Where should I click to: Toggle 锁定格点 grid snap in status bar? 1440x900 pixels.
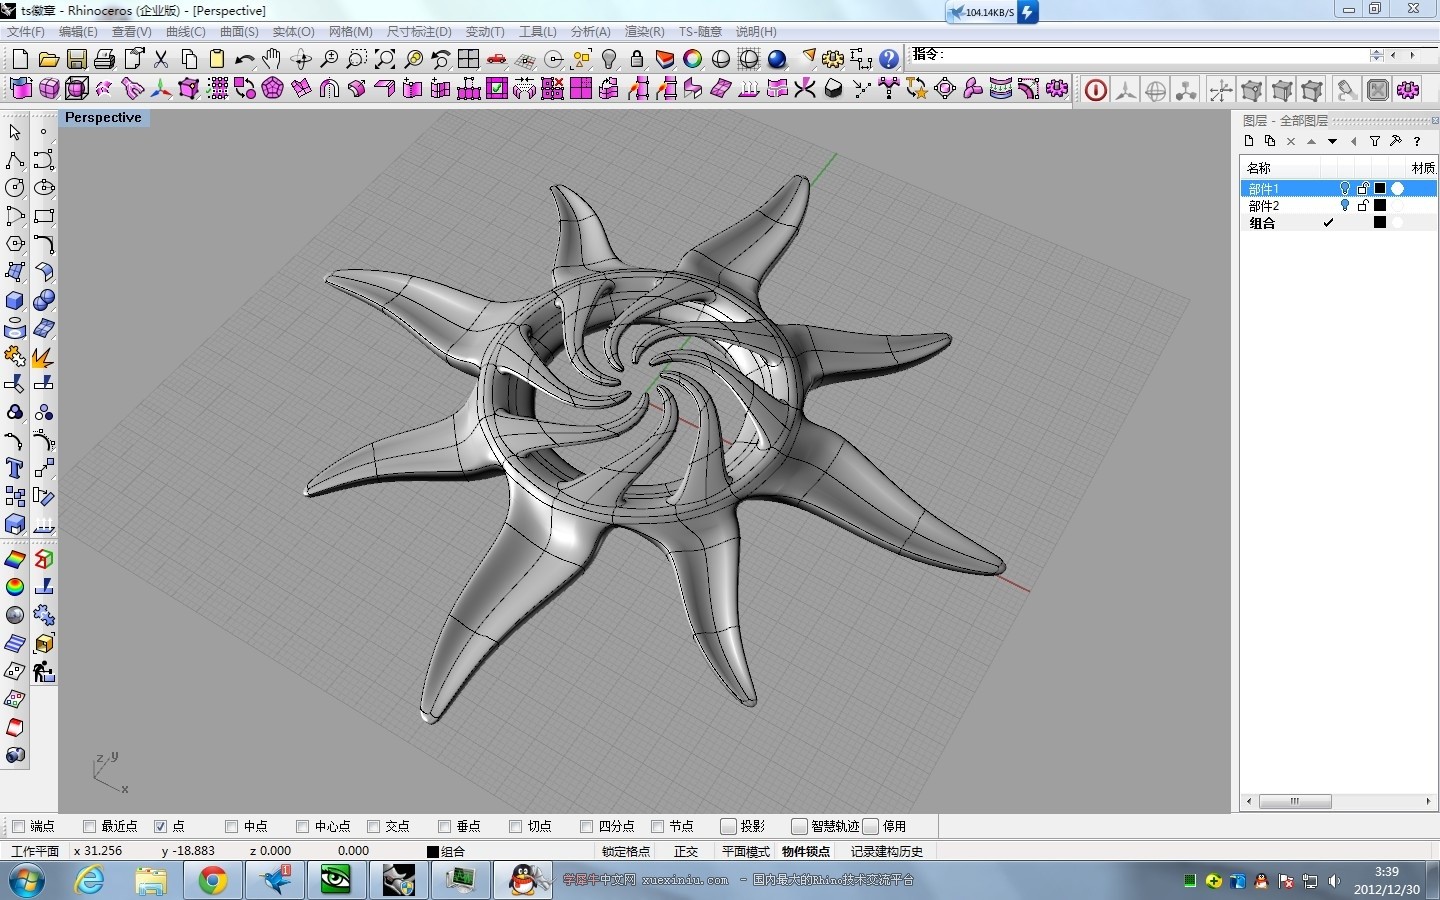626,852
